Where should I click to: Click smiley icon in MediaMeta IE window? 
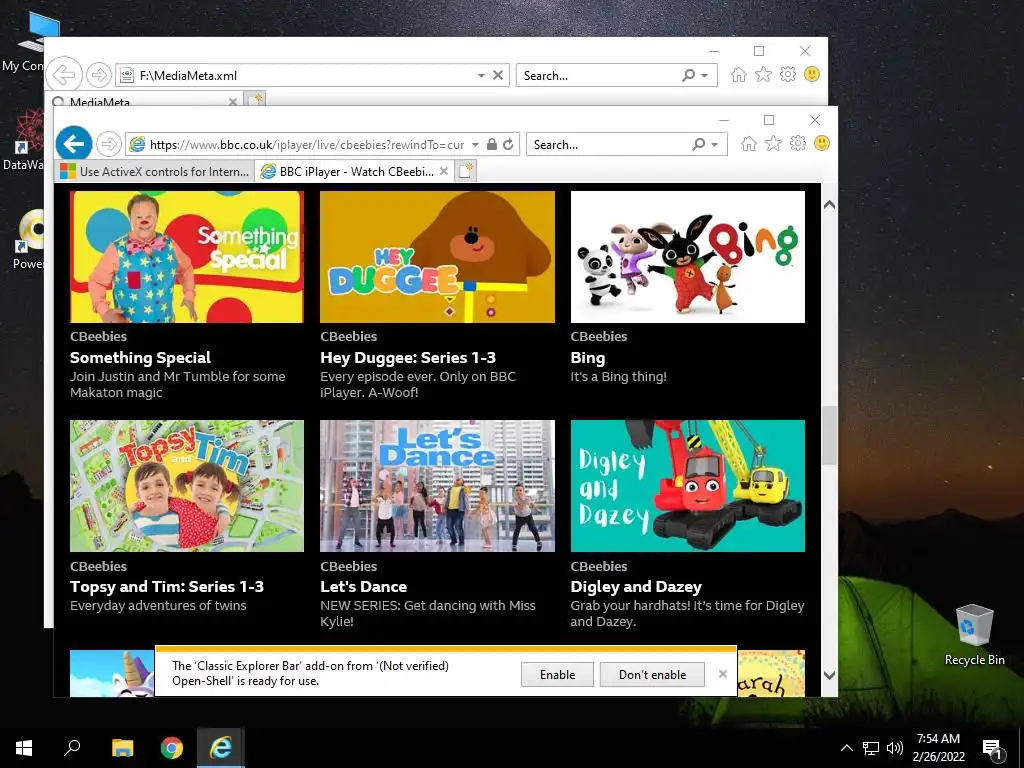pyautogui.click(x=812, y=74)
